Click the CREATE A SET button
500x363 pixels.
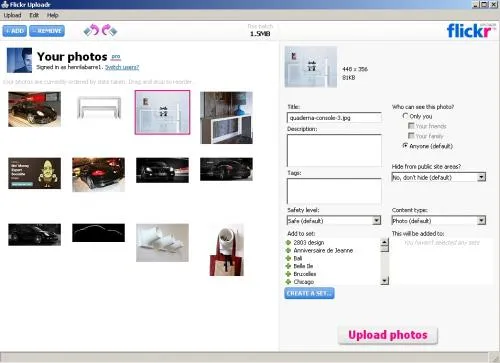pos(309,293)
